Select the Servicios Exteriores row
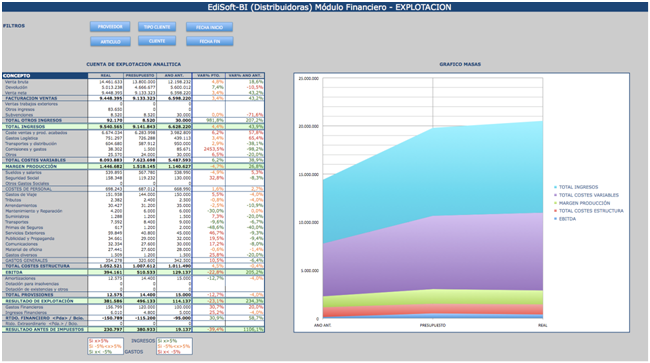 click(133, 233)
